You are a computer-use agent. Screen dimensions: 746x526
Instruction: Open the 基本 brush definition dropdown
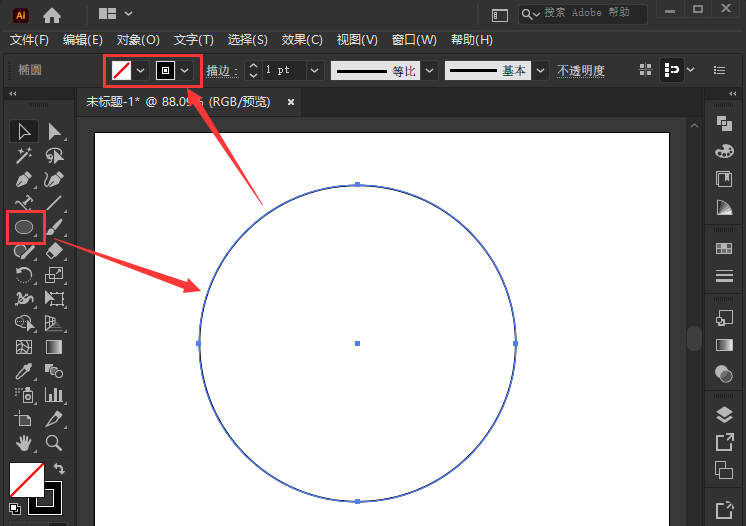tap(540, 71)
